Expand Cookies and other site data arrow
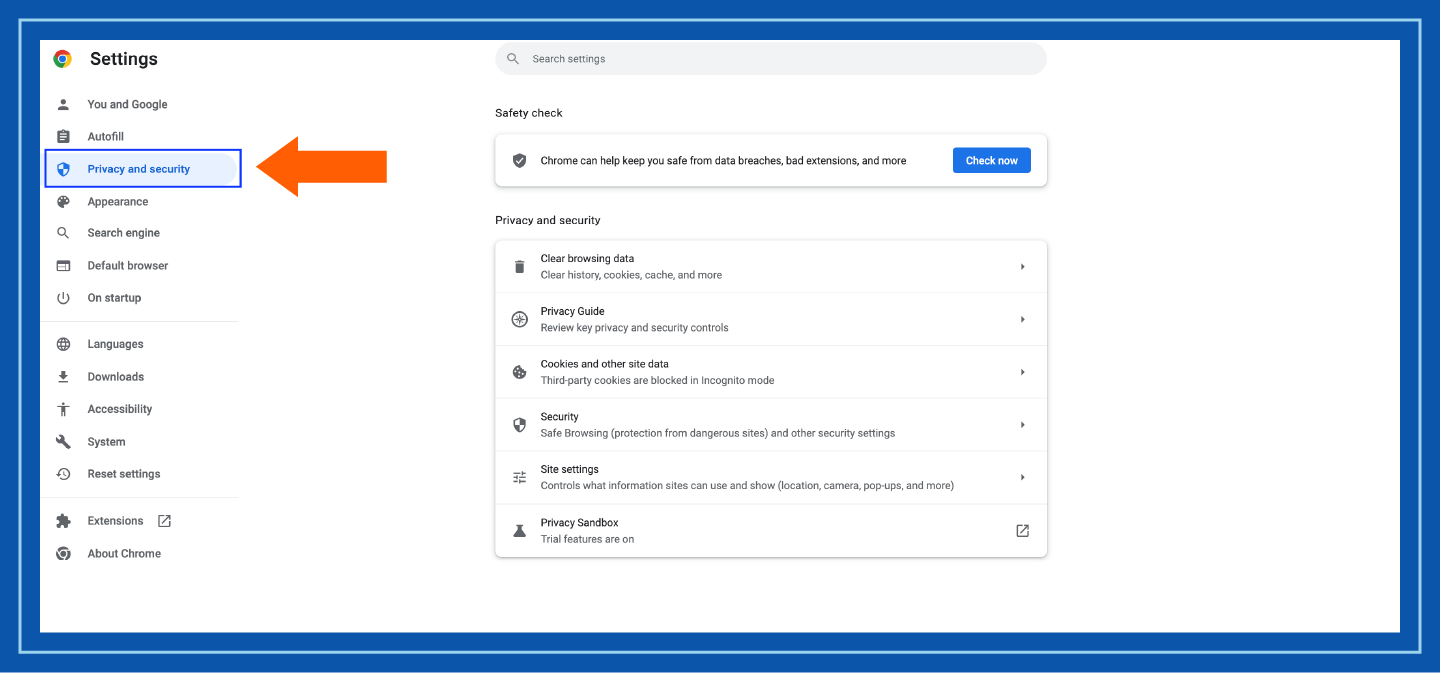 [x=1022, y=372]
